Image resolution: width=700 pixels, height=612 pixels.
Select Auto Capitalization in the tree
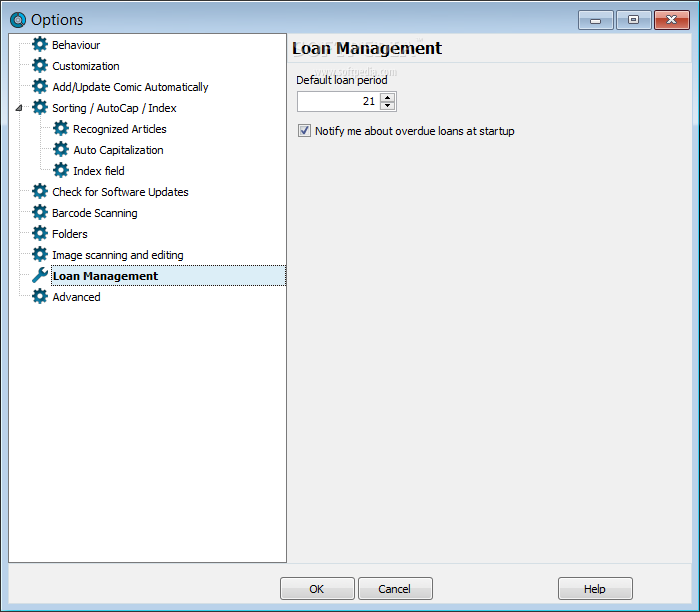118,150
